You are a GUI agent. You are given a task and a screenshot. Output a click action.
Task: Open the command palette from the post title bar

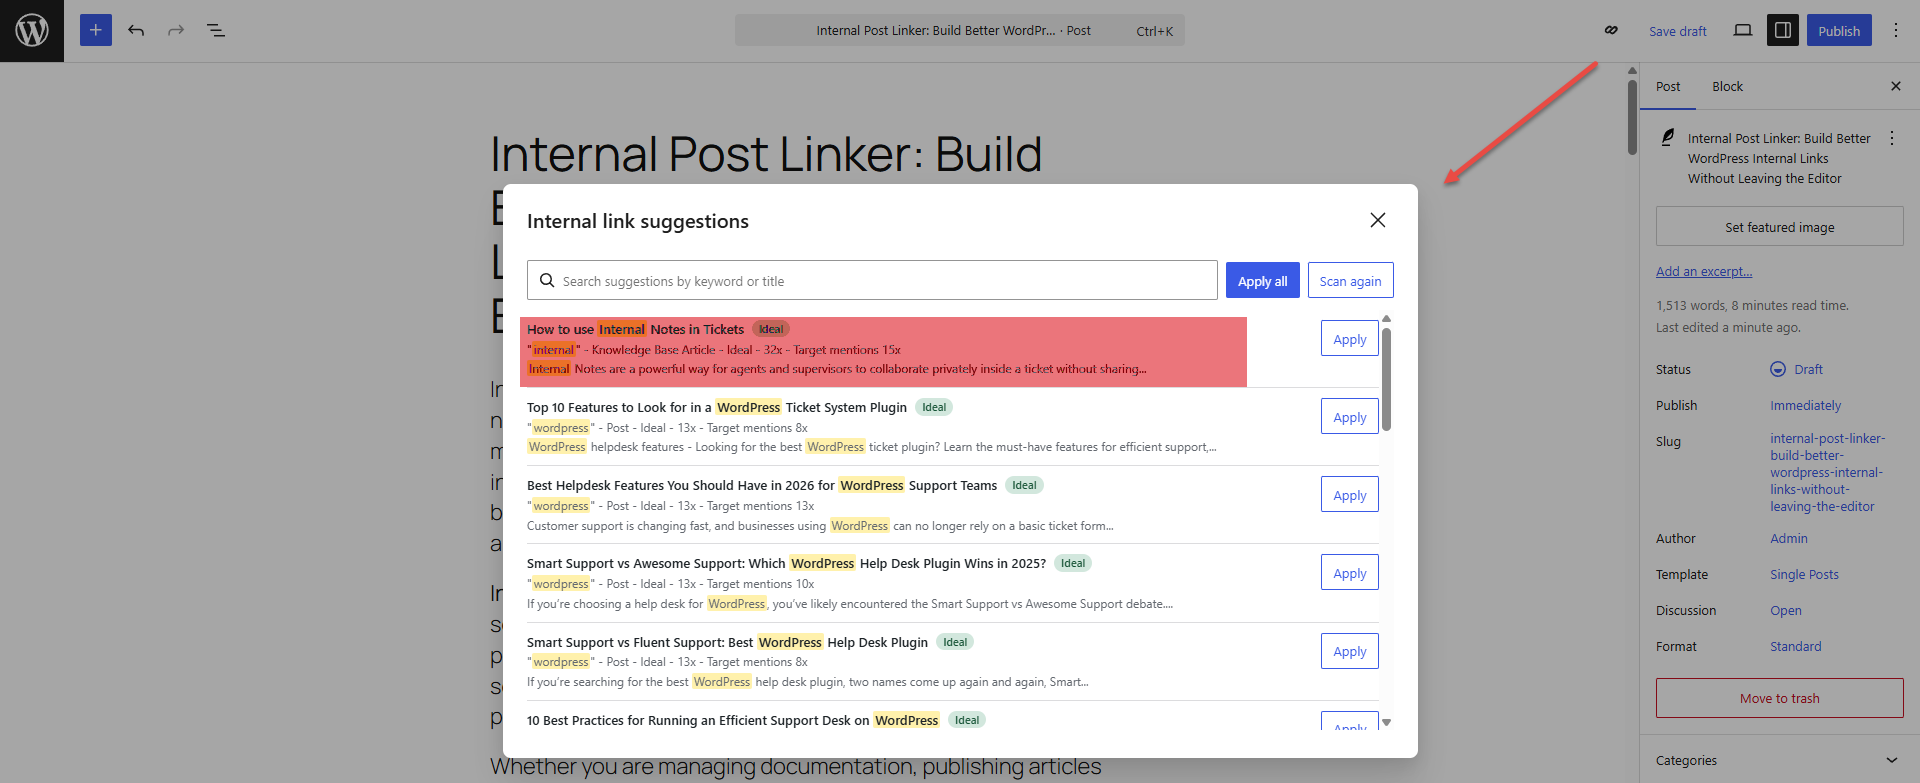point(960,30)
